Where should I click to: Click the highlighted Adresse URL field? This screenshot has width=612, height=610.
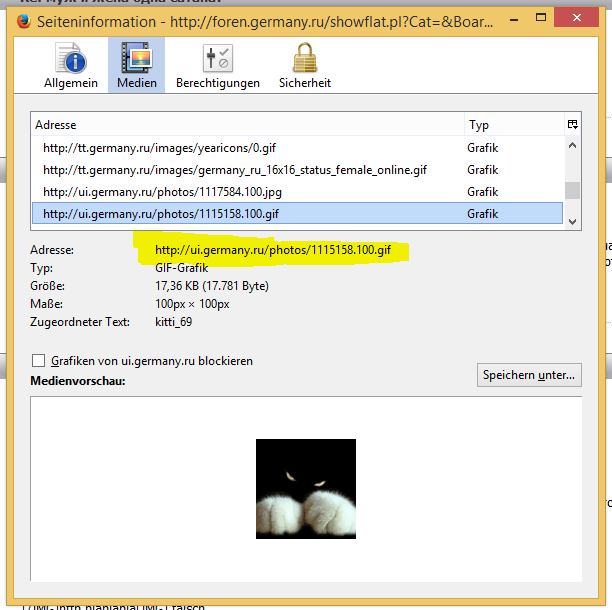[x=272, y=249]
